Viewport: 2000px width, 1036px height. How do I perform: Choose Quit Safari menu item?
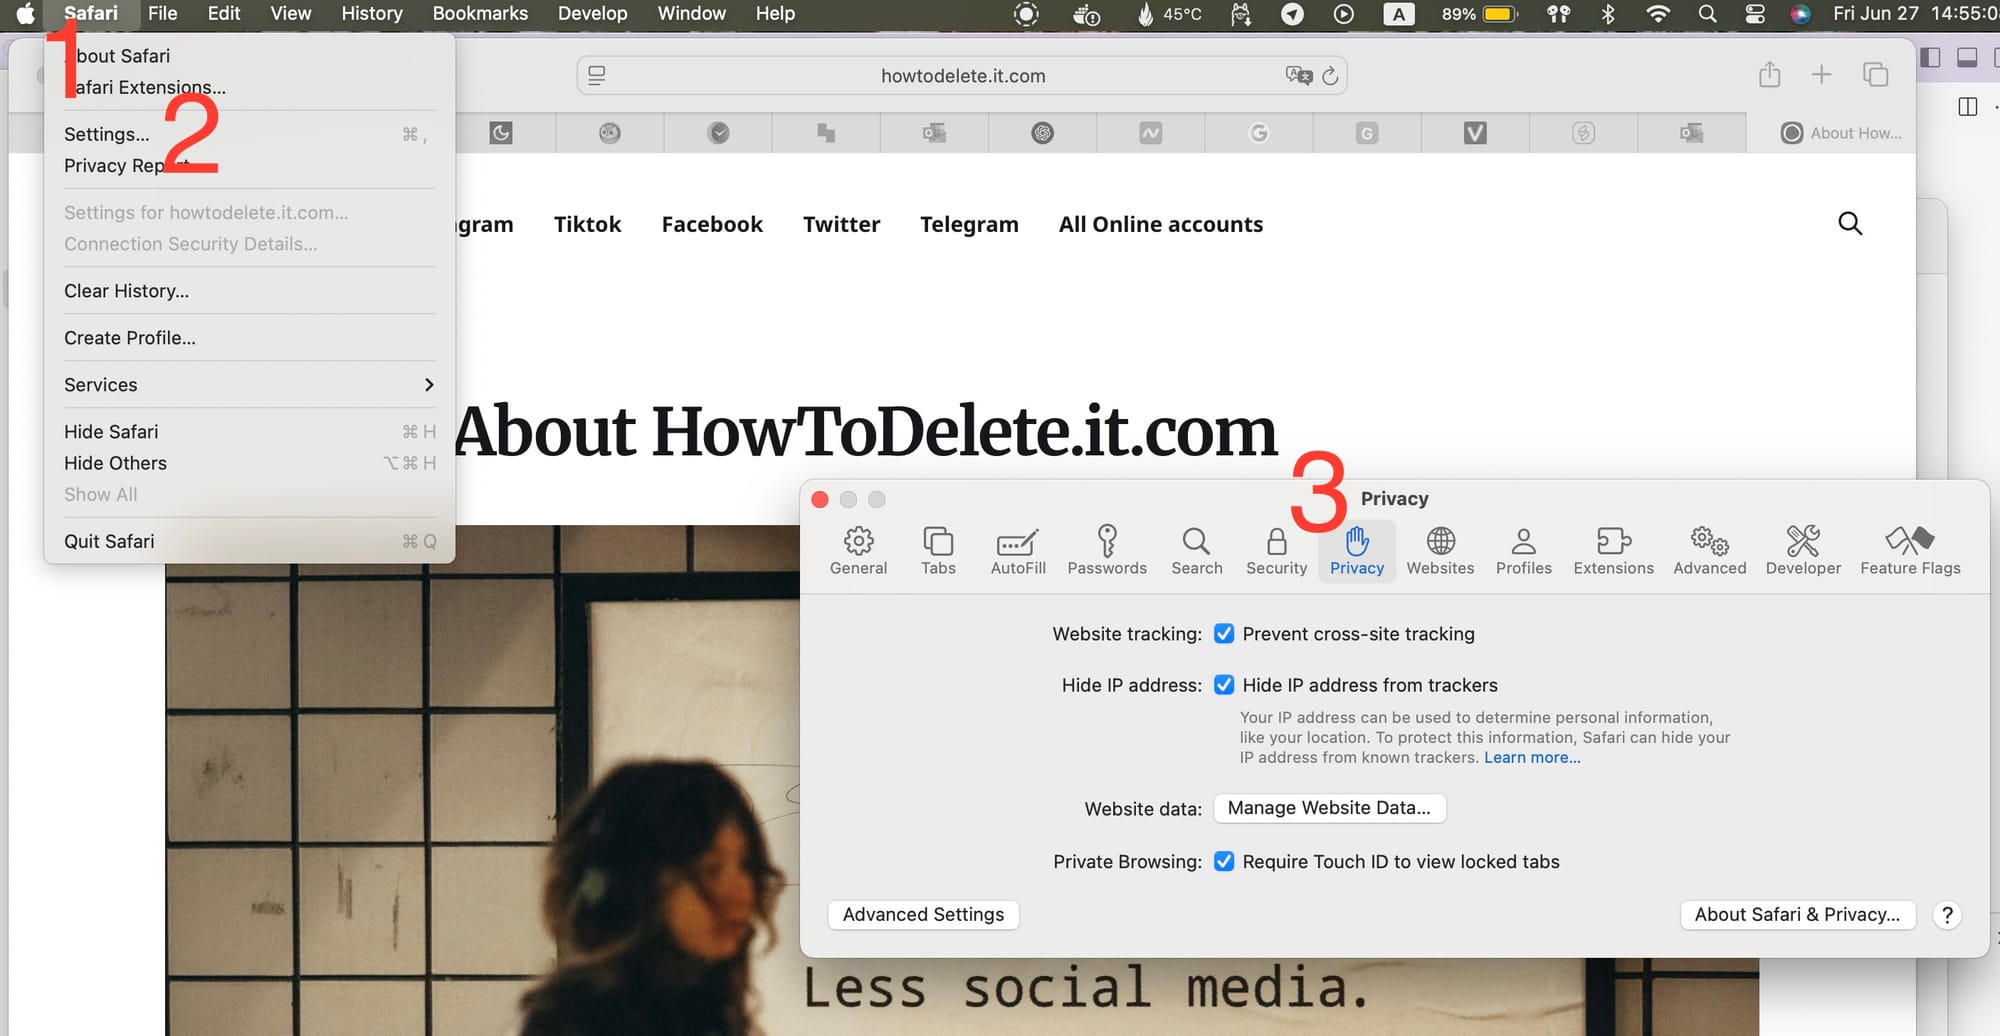(249, 541)
